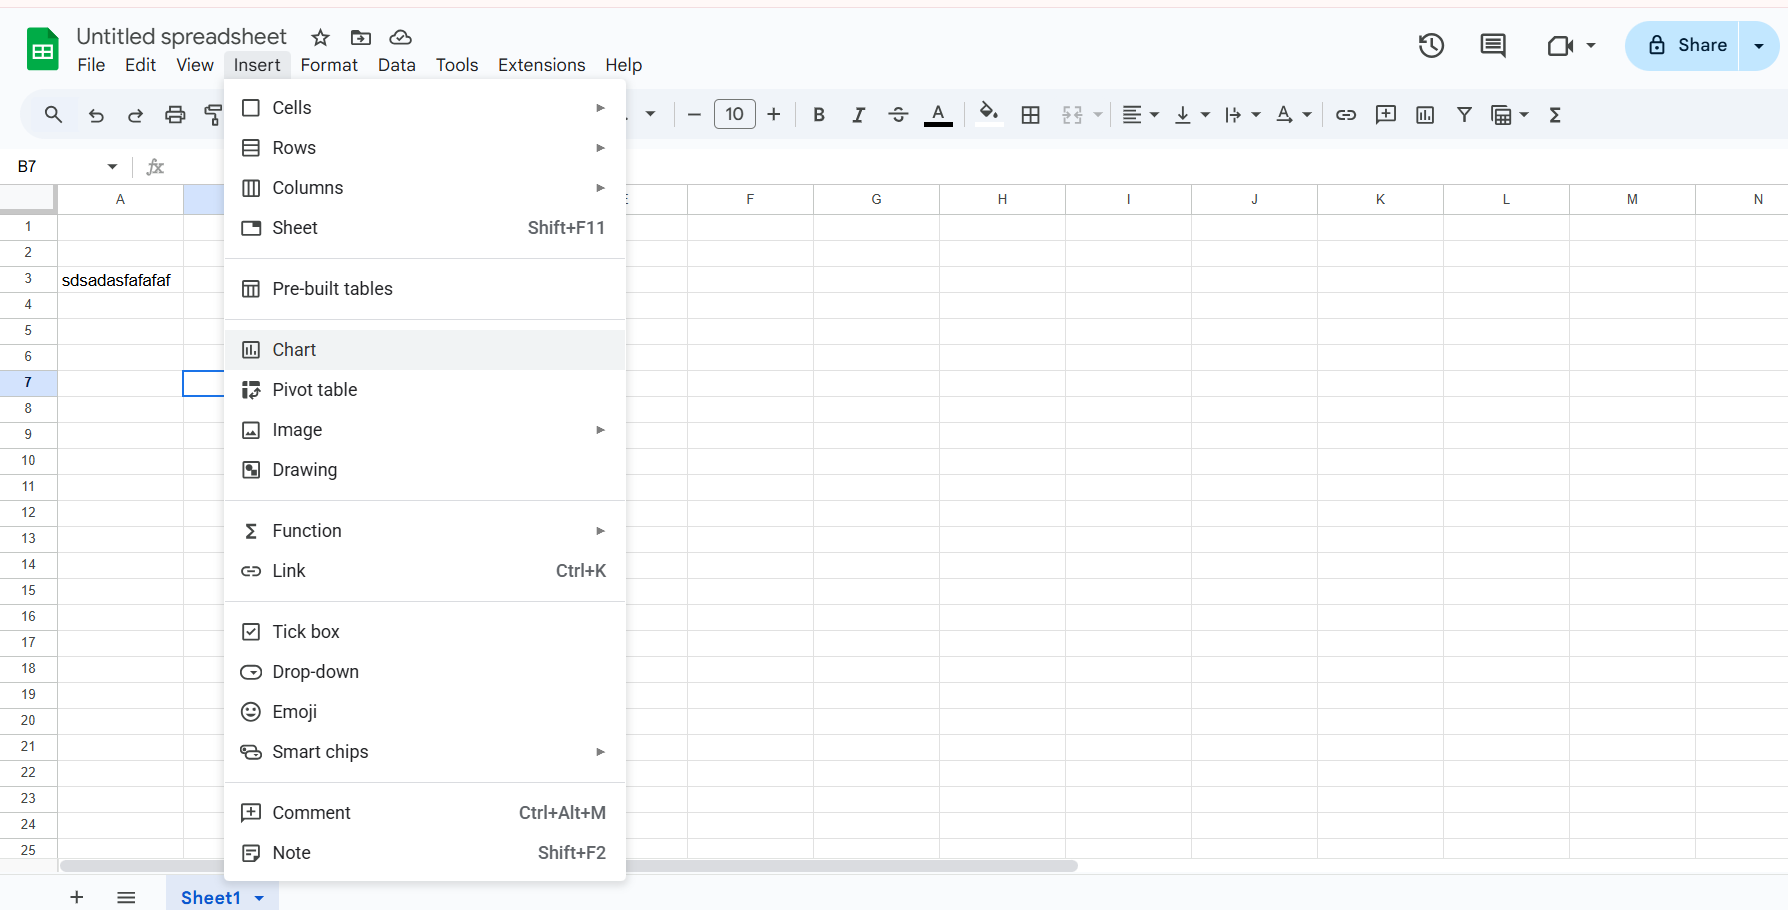Expand the name box dropdown for B7
The width and height of the screenshot is (1788, 910).
[112, 167]
